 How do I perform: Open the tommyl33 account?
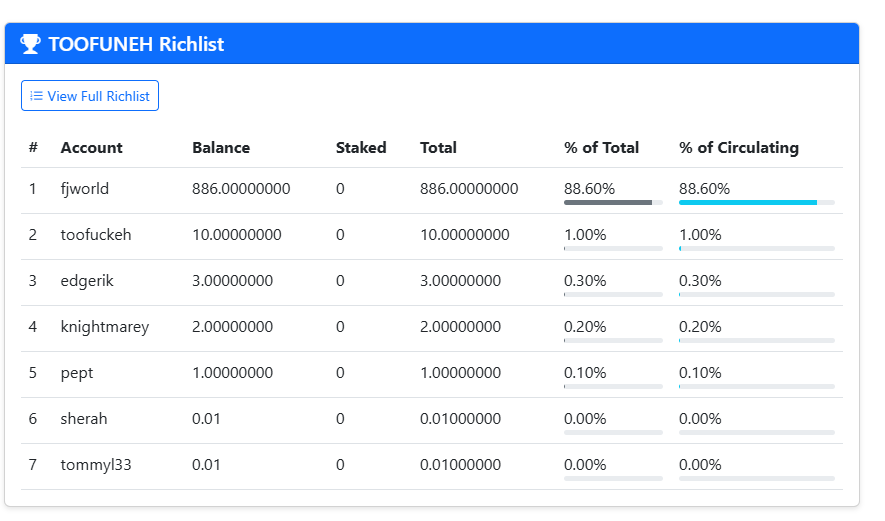coord(96,465)
